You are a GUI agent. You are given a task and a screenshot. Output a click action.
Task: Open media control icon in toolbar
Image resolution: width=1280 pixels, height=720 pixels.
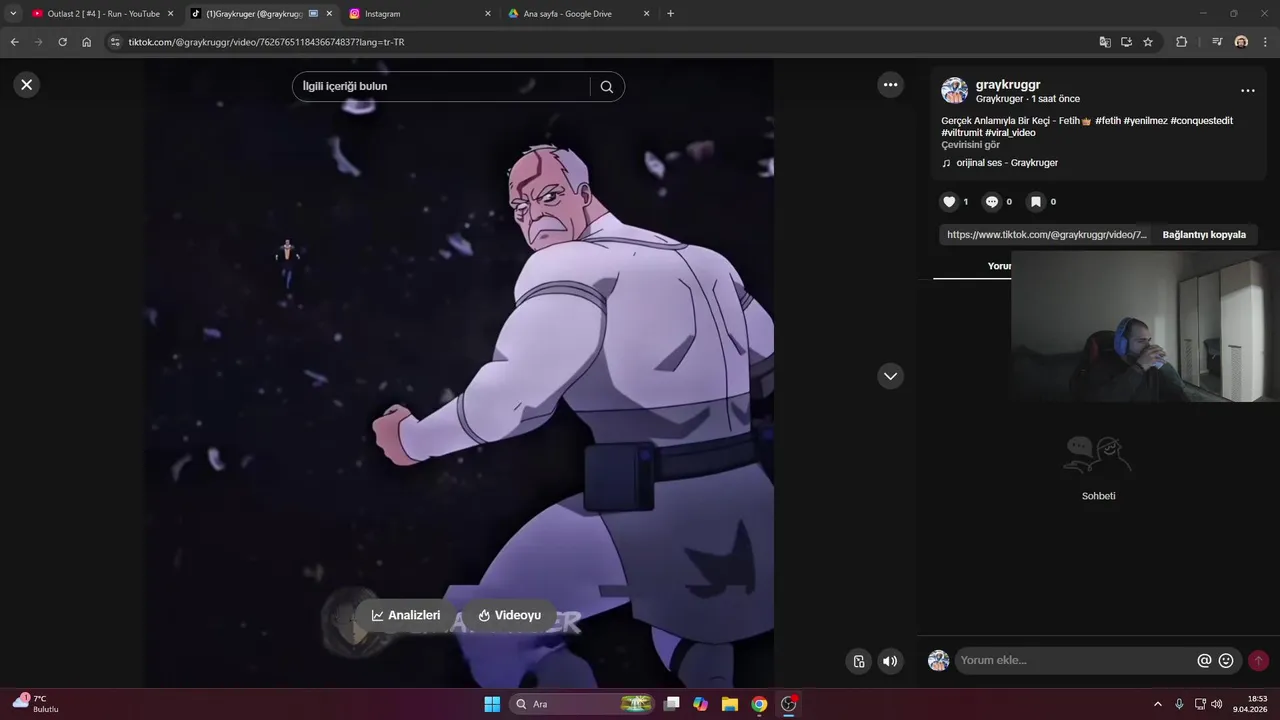(1217, 42)
